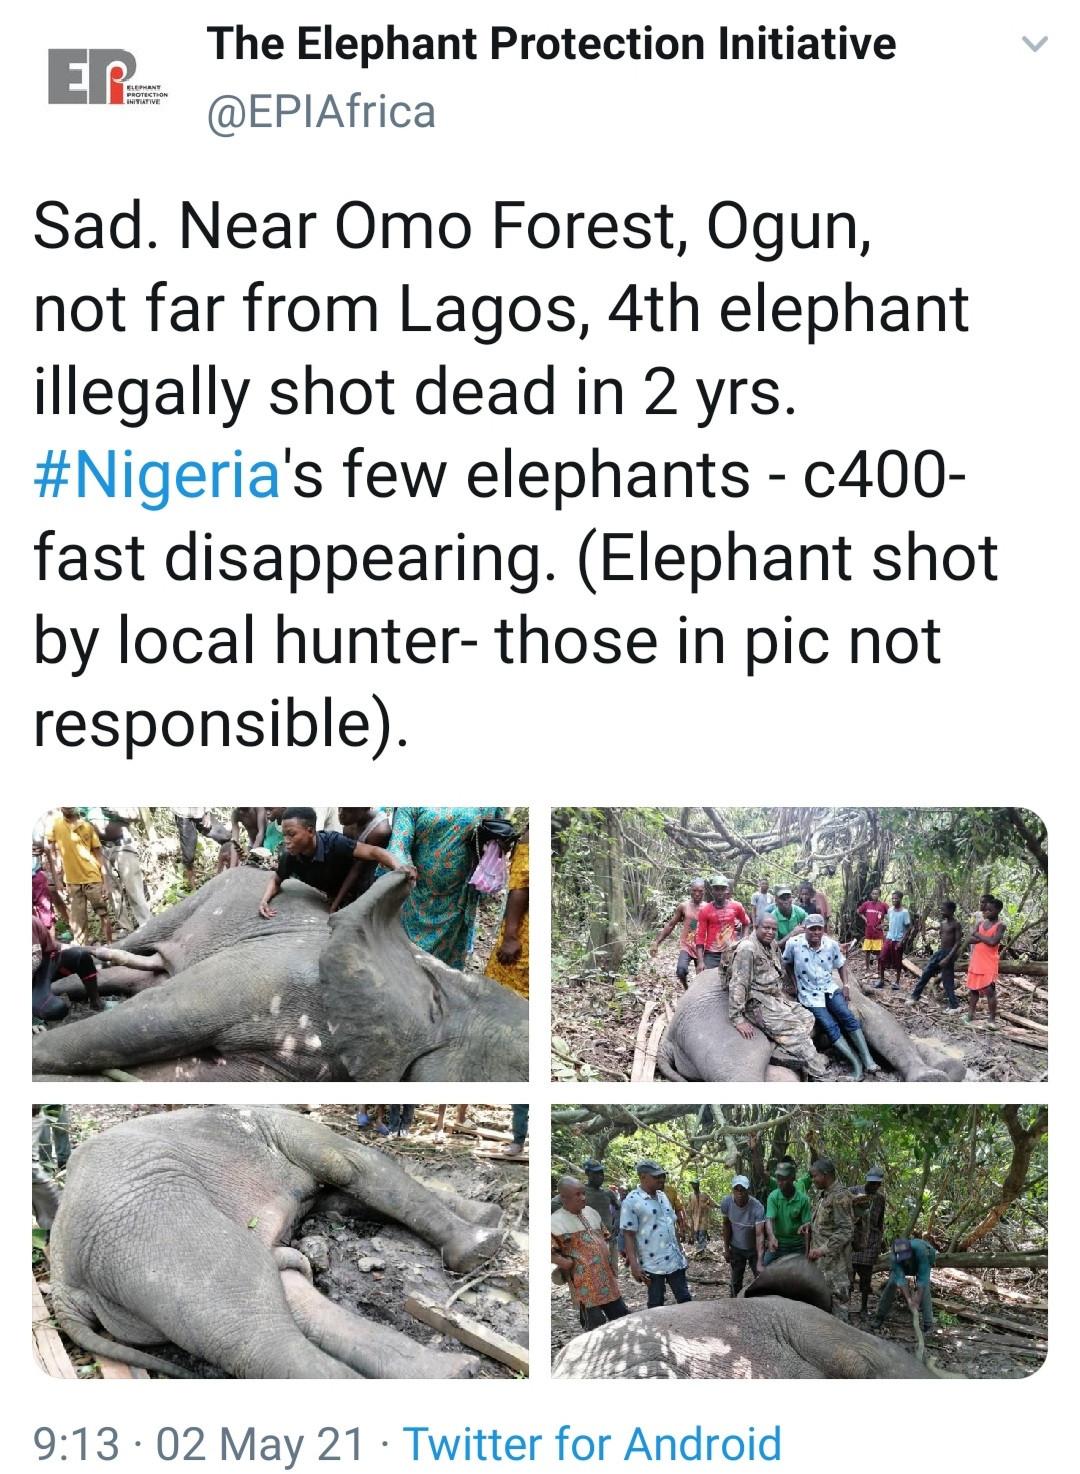1080x1474 pixels.
Task: Click the 9:13 · 02 May 21 timestamp
Action: click(x=199, y=1444)
